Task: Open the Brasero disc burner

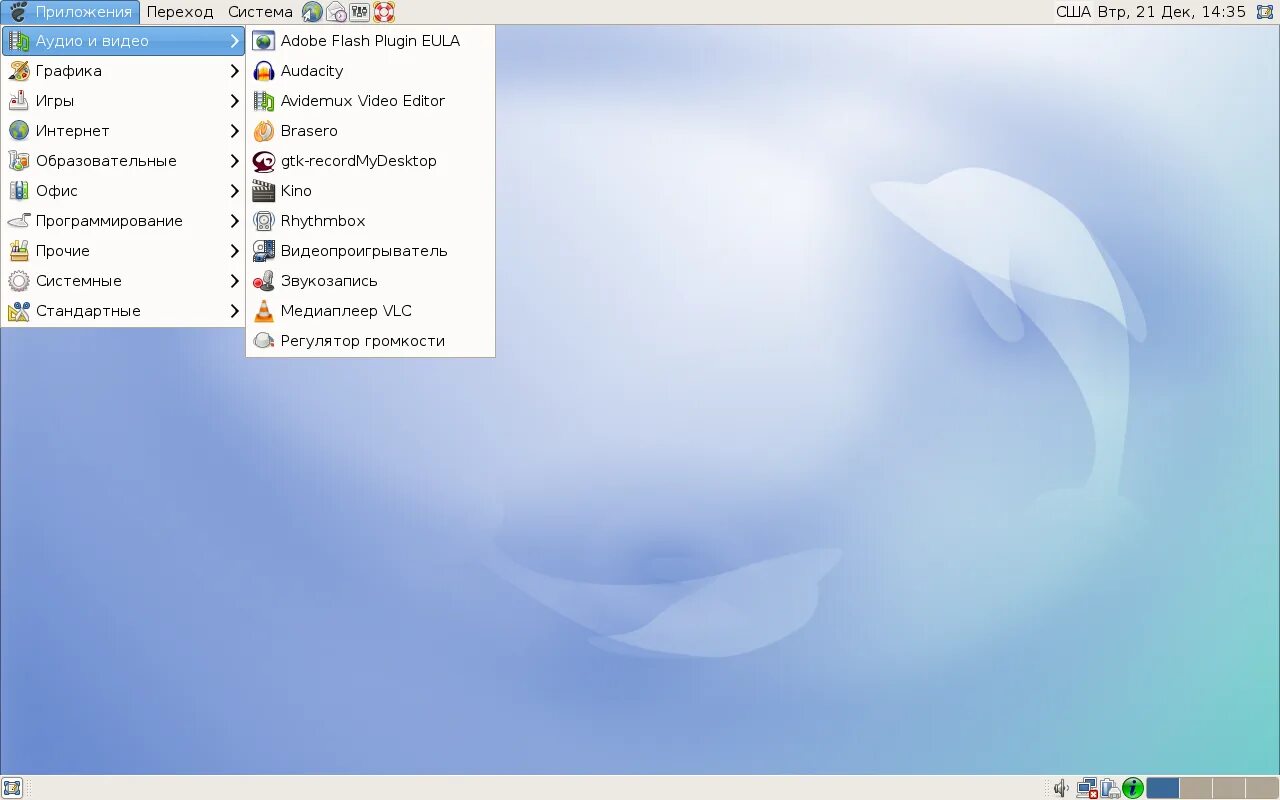Action: click(370, 131)
